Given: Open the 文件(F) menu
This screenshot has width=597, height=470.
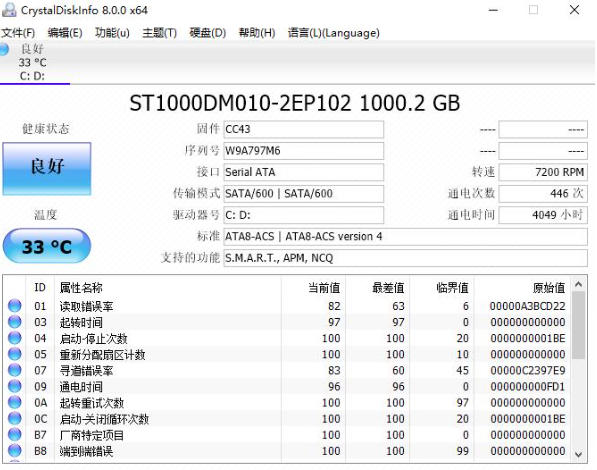Looking at the screenshot, I should (18, 33).
